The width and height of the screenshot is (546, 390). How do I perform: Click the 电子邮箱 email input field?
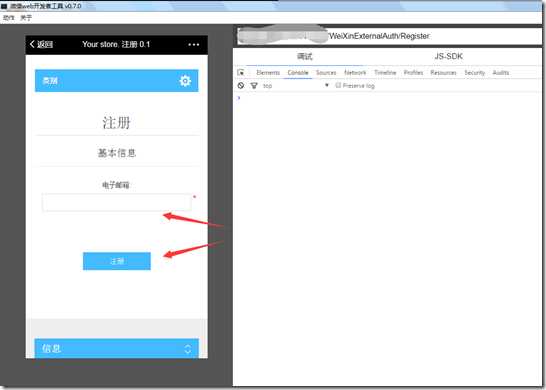(117, 202)
